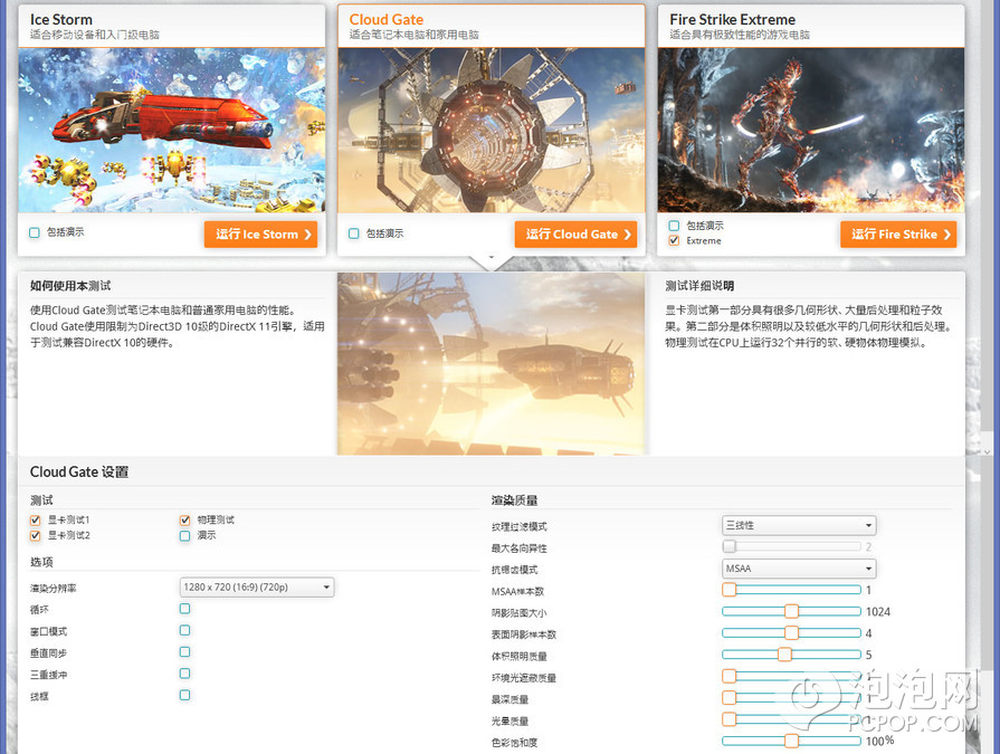Expand the 纹理过滤模式 三线性 dropdown

pos(798,526)
